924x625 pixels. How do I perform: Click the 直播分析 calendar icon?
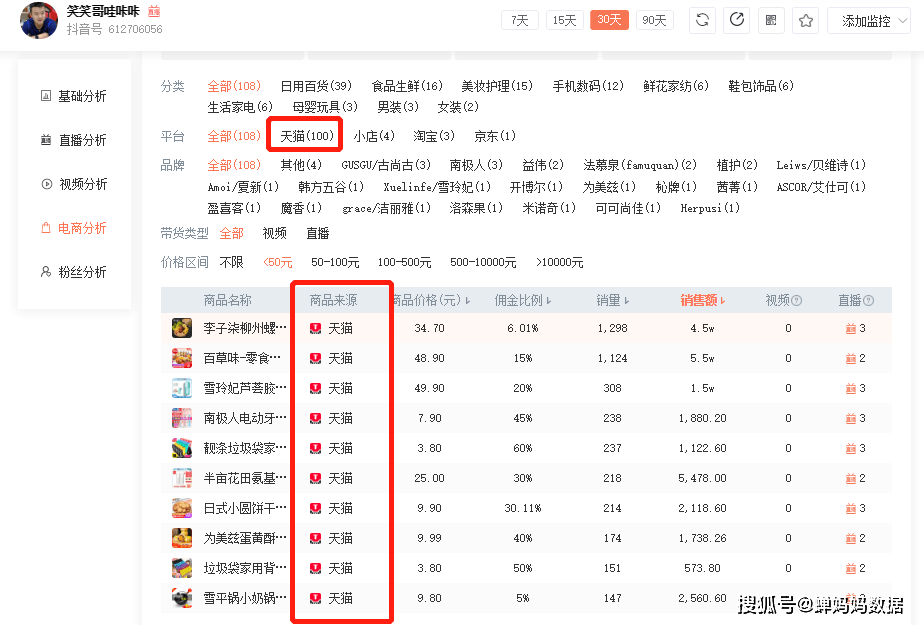point(46,140)
